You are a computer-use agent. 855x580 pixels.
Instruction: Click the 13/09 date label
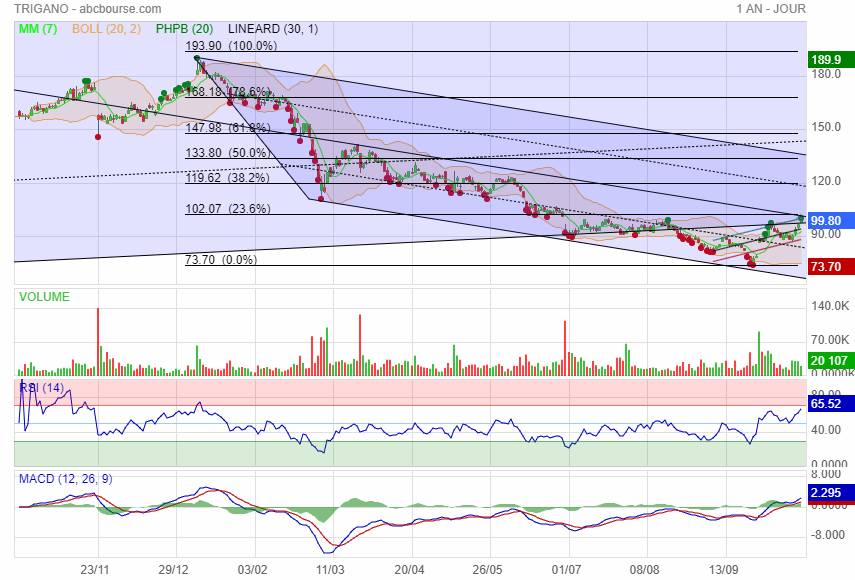click(724, 570)
